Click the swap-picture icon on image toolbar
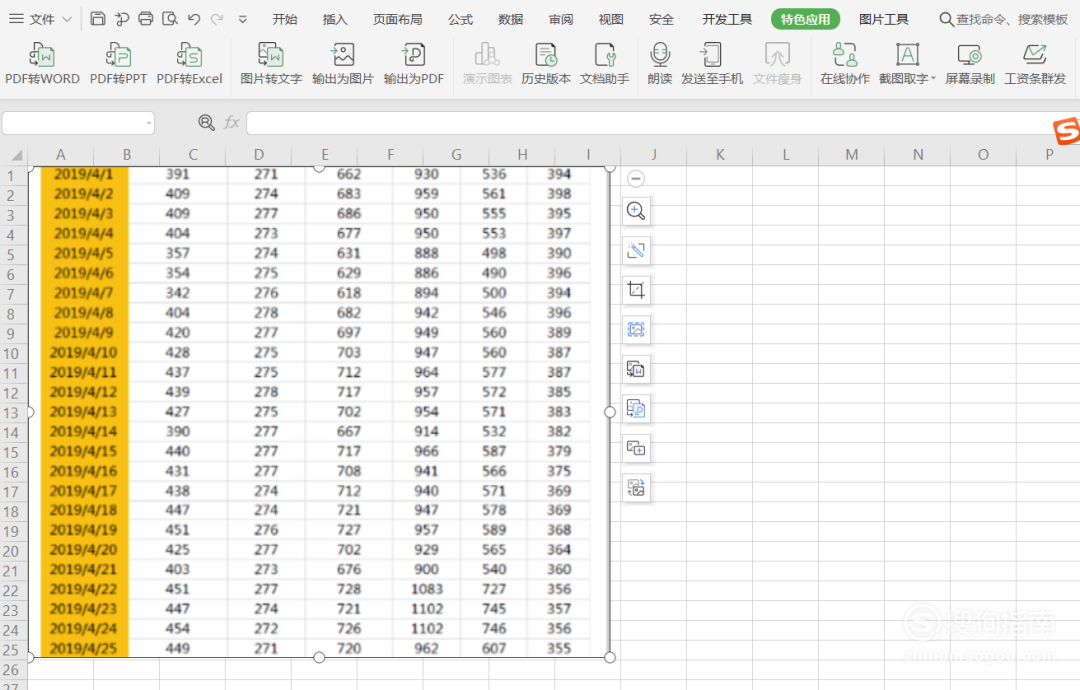This screenshot has height=690, width=1080. 636,488
